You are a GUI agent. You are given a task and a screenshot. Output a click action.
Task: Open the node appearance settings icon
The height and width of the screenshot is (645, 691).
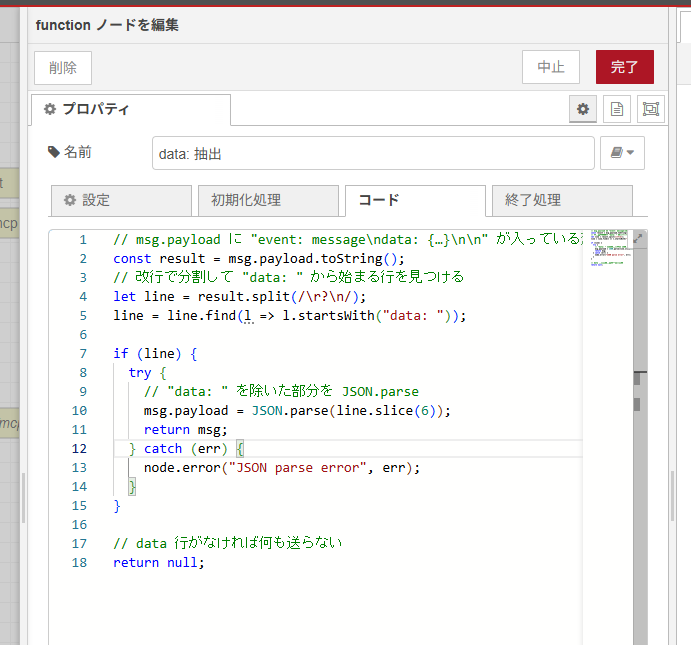[x=650, y=109]
